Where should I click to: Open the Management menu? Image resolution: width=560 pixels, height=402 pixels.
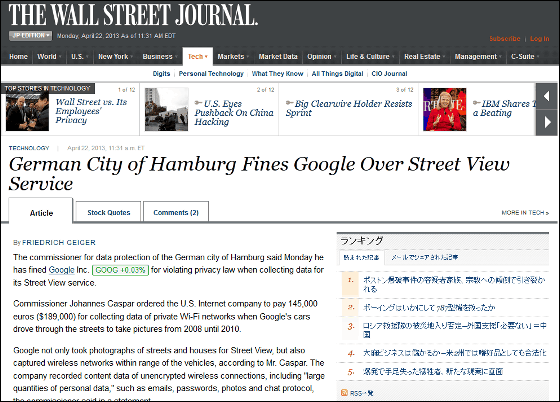(478, 56)
